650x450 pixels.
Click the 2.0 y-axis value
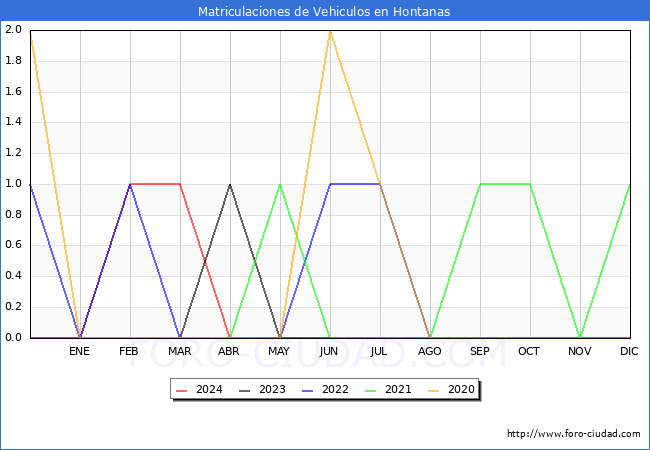[13, 29]
